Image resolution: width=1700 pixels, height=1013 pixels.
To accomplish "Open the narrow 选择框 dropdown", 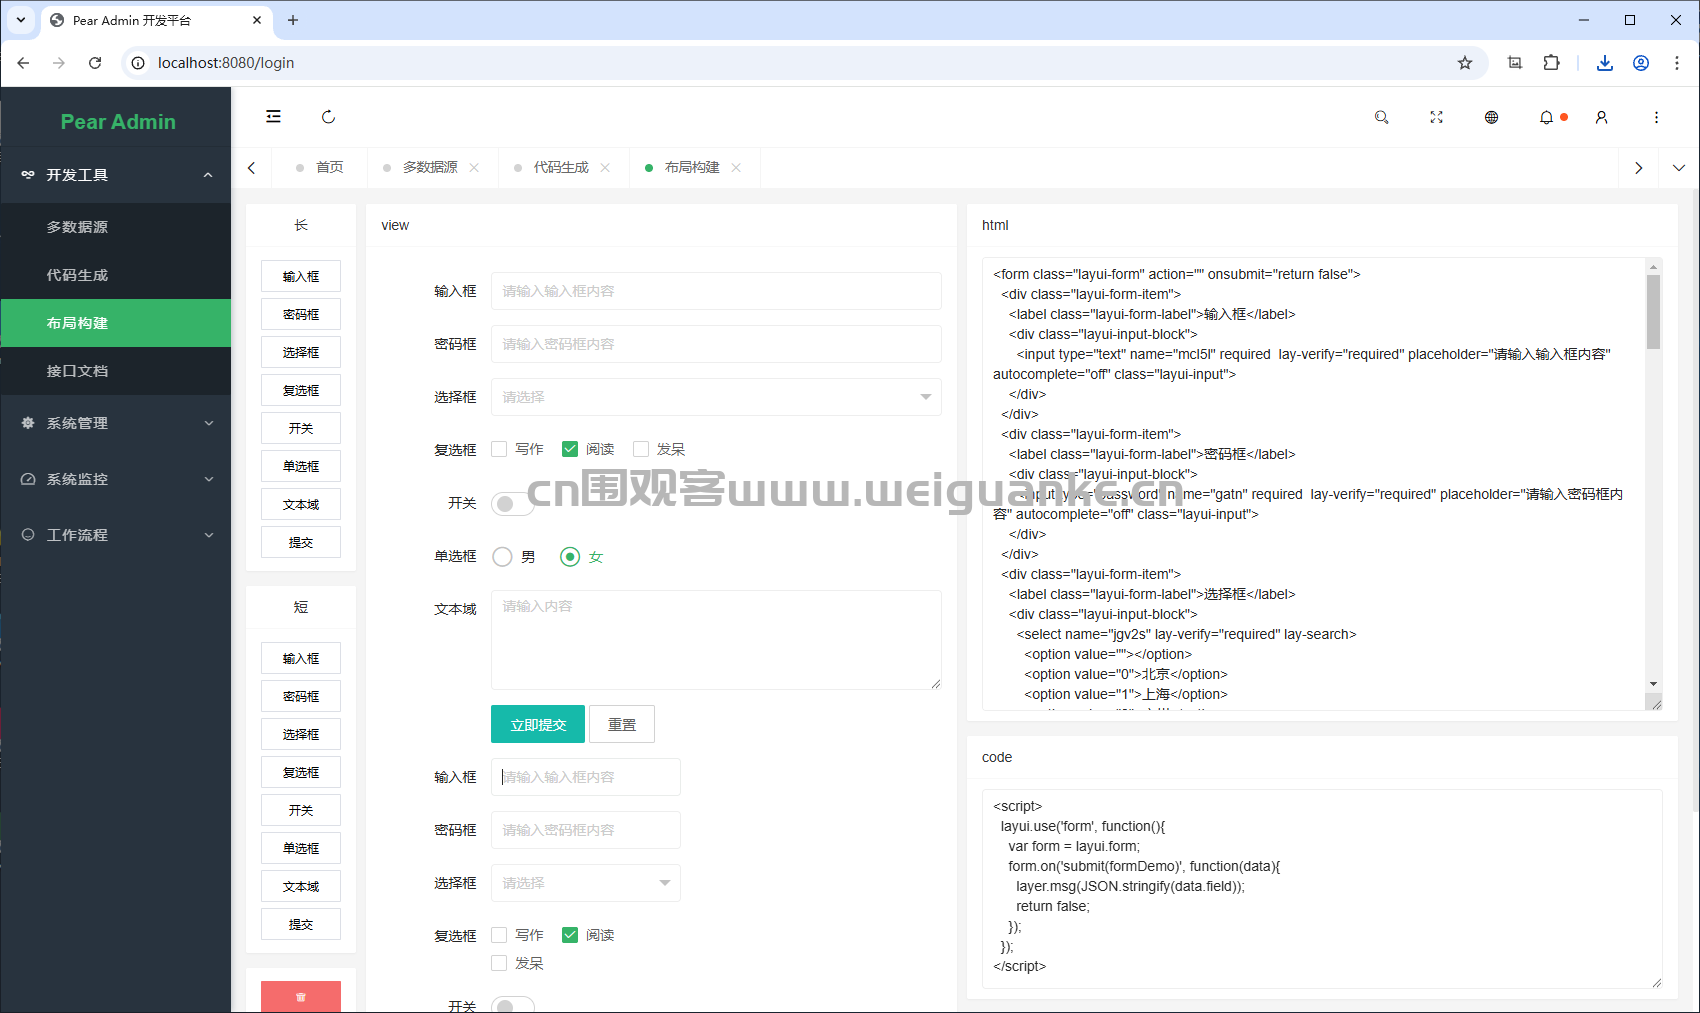I will 586,883.
